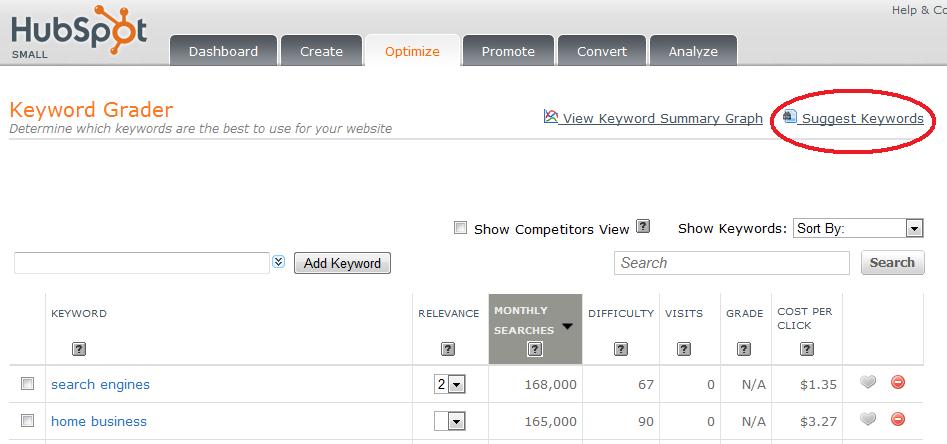Image resolution: width=947 pixels, height=444 pixels.
Task: Click the Suggest Keywords link
Action: tap(862, 118)
